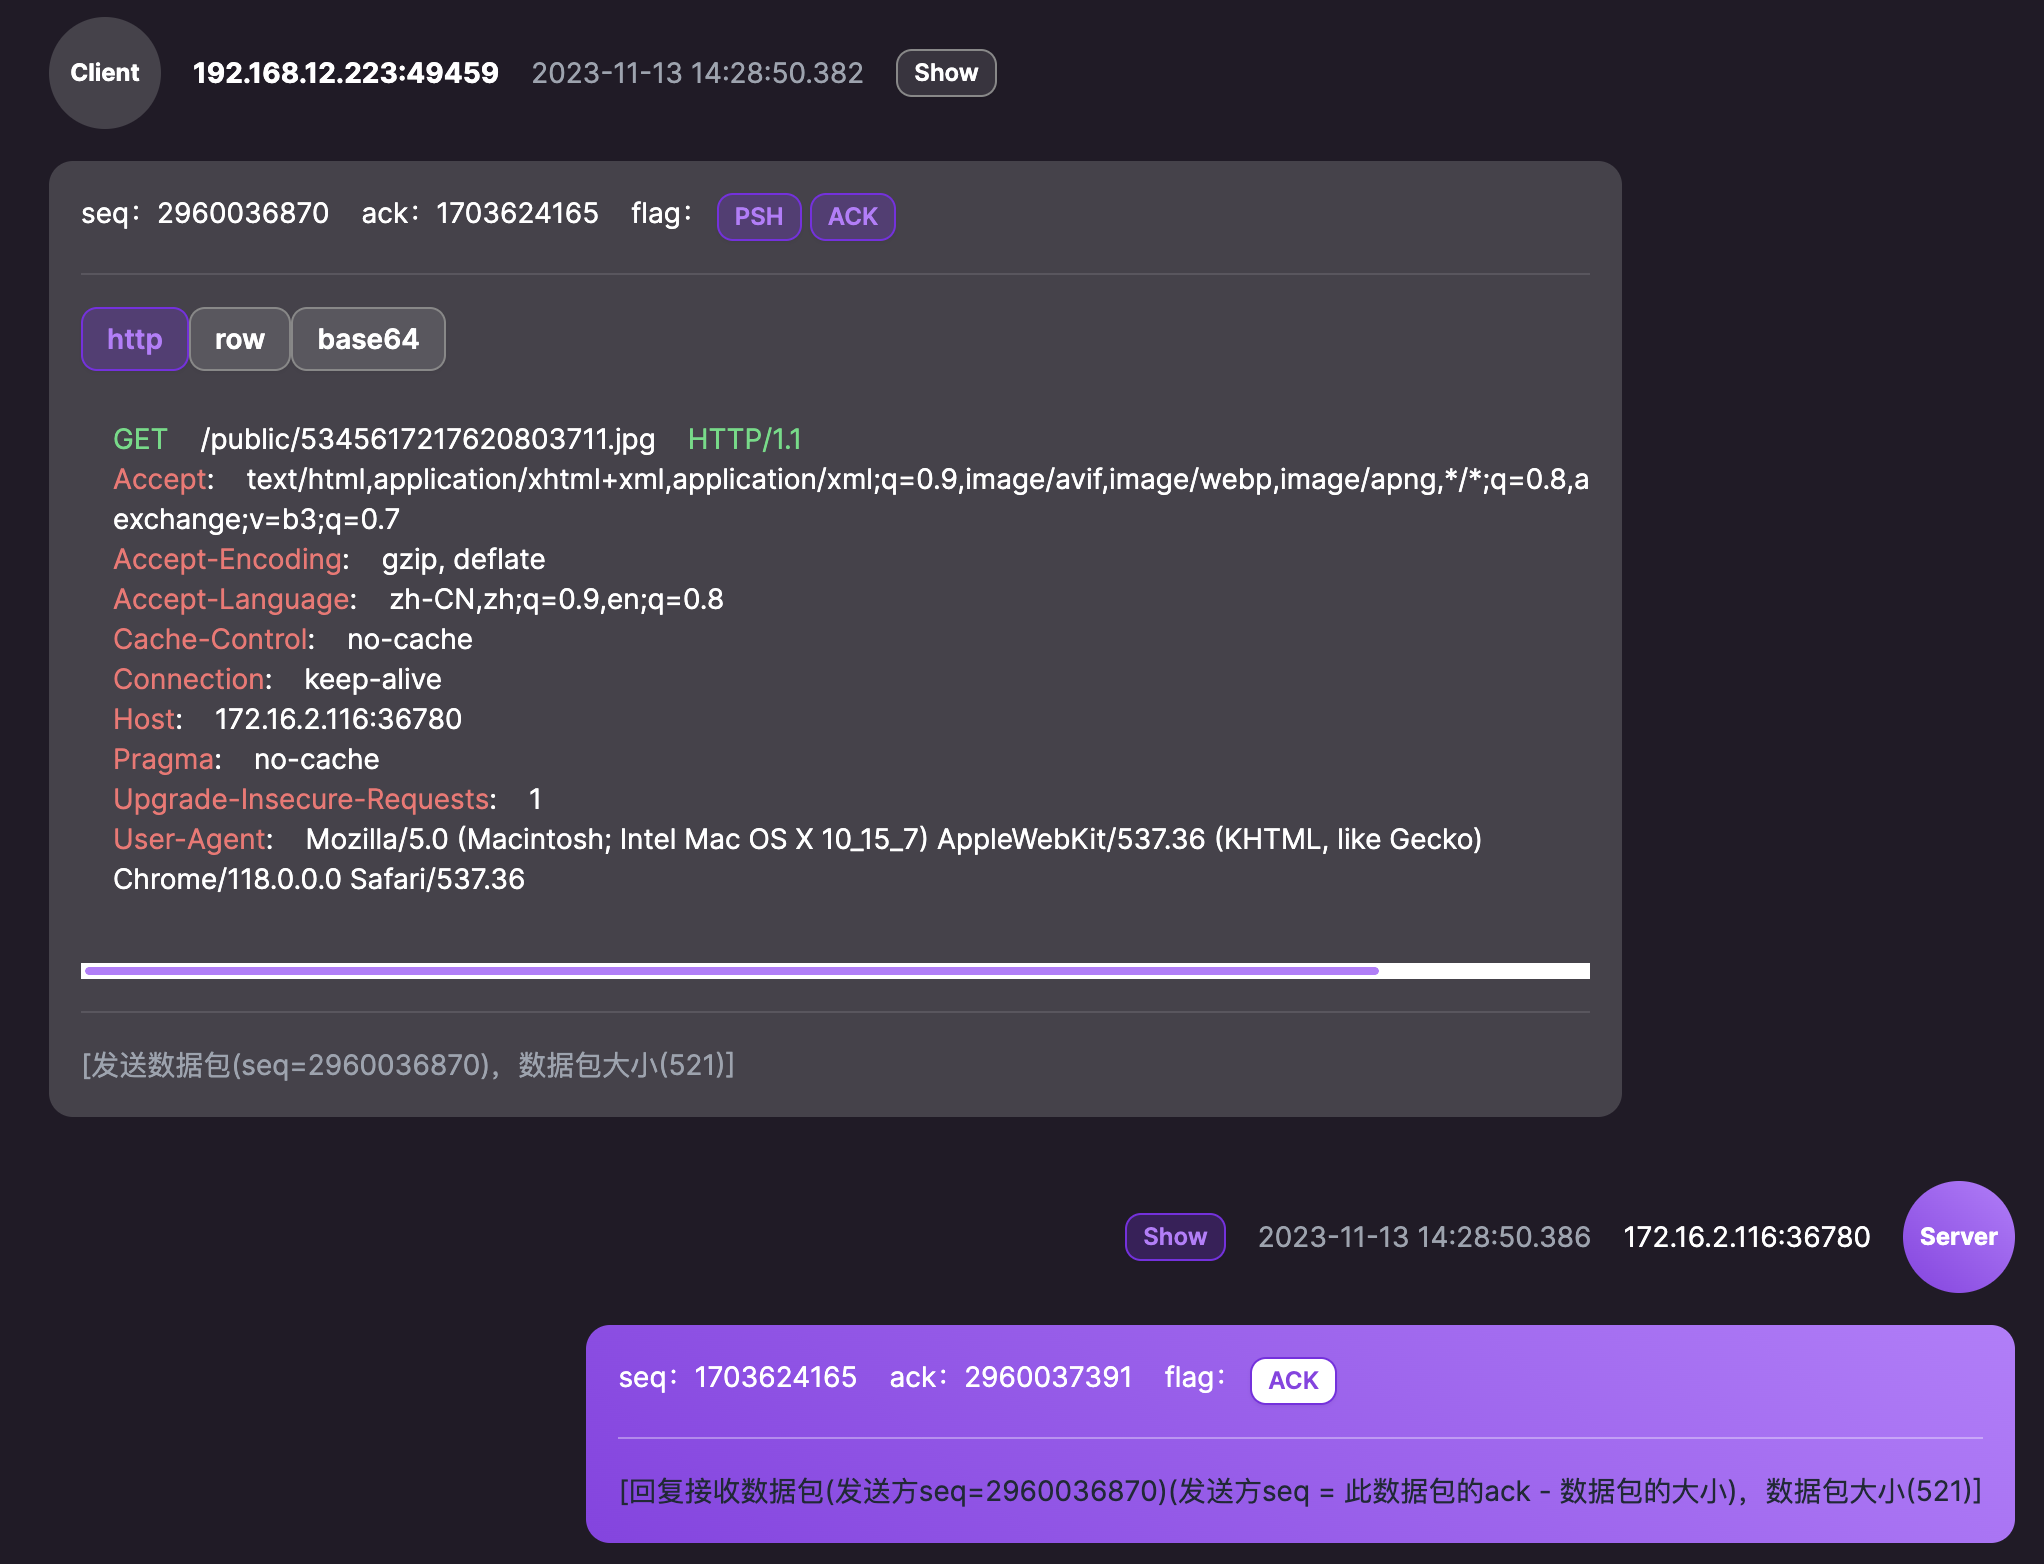Click Host value 172.16.2.116:36780
This screenshot has width=2044, height=1564.
pyautogui.click(x=338, y=719)
